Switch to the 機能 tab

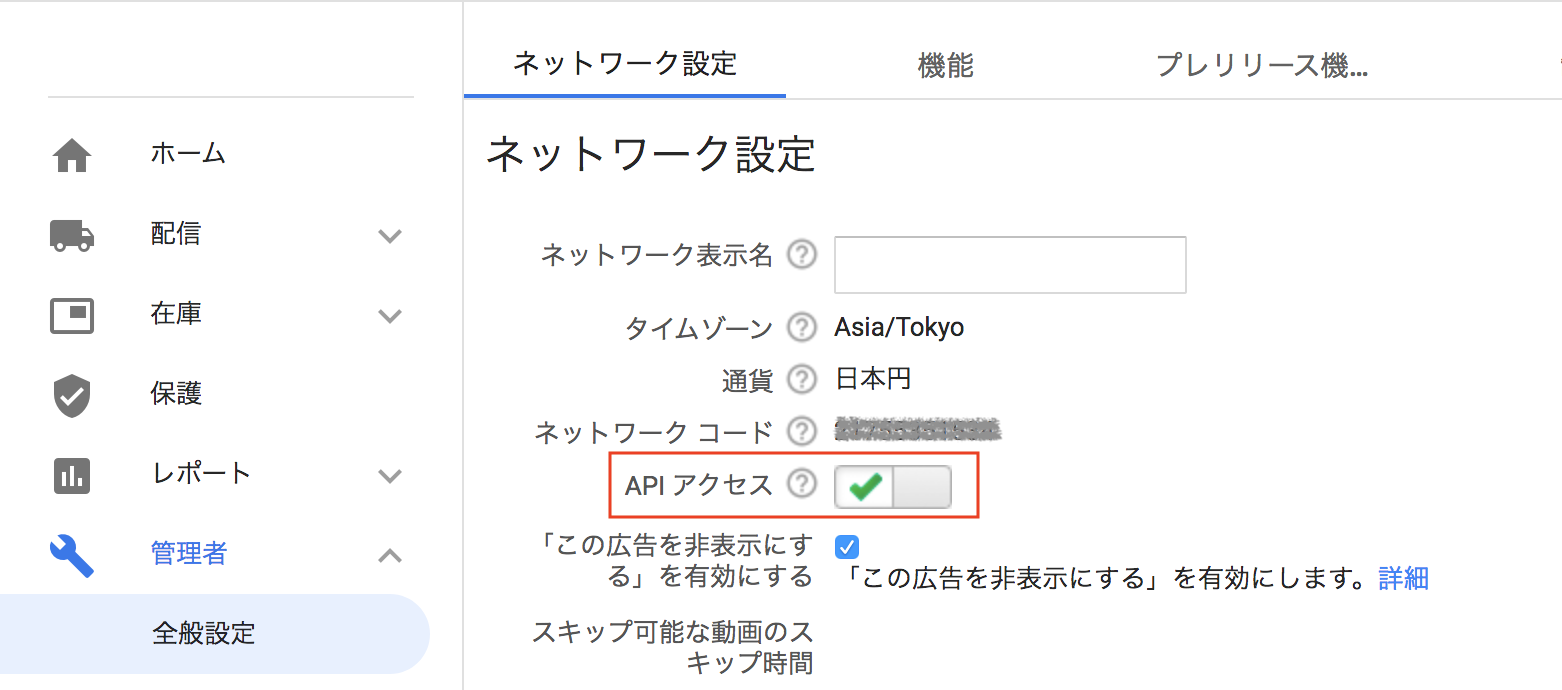946,66
